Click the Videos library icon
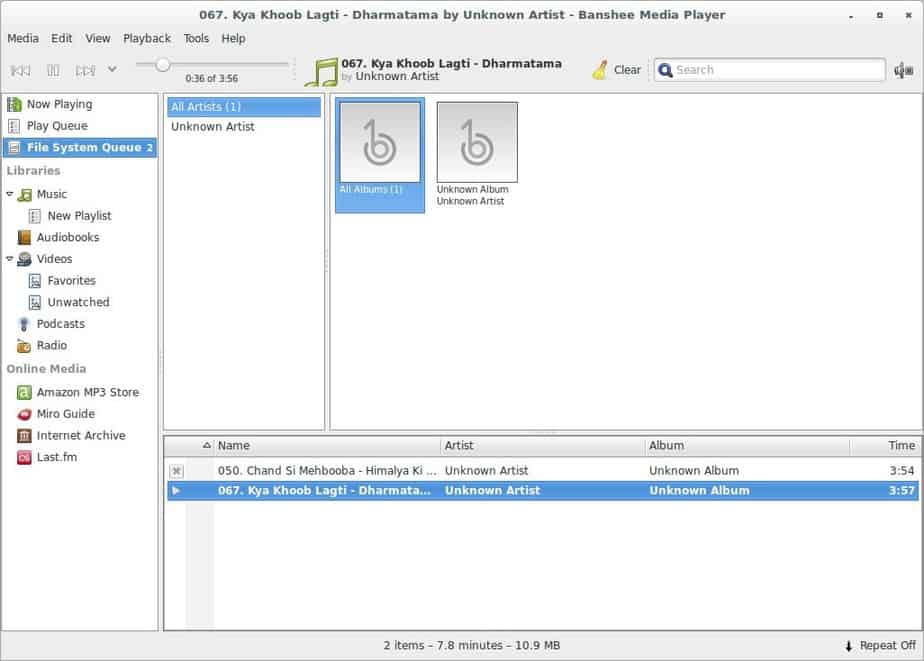Image resolution: width=924 pixels, height=661 pixels. pos(25,259)
